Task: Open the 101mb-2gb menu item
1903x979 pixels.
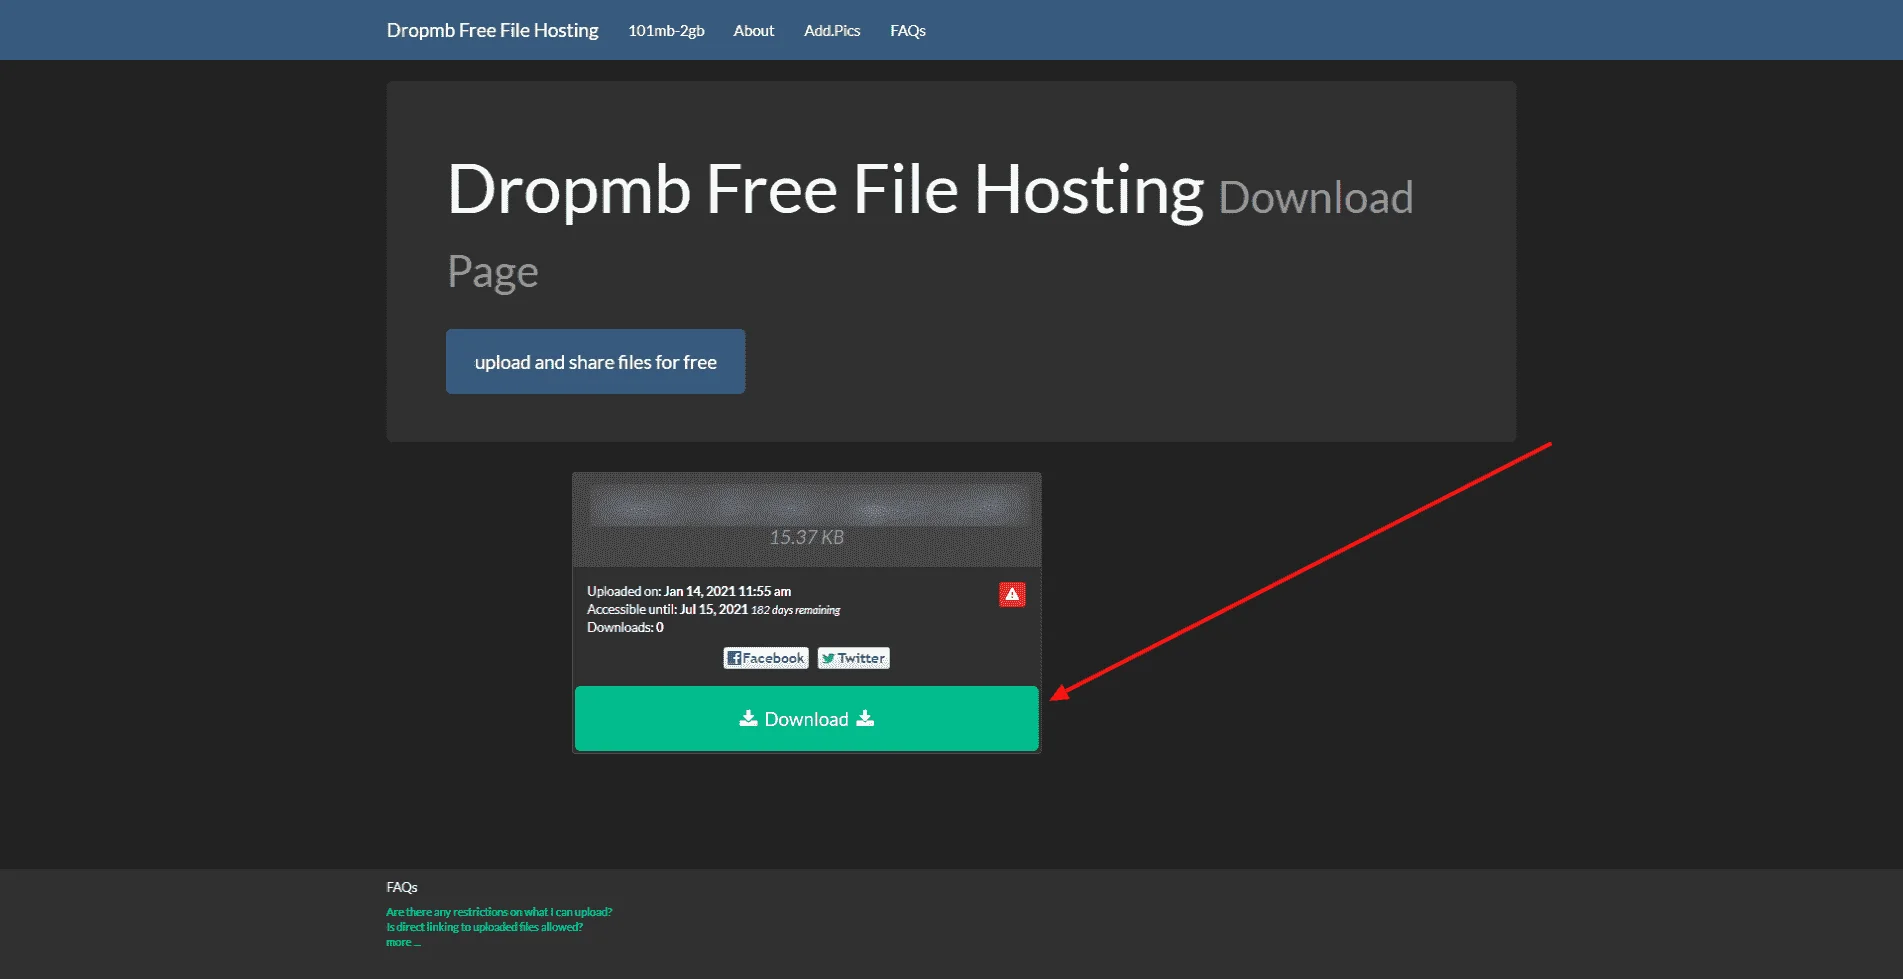Action: [666, 31]
